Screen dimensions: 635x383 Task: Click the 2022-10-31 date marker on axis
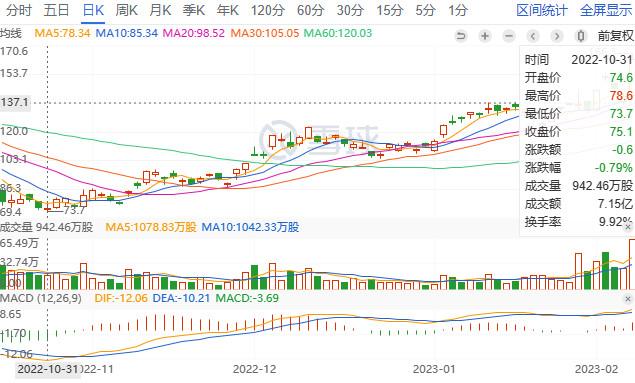click(x=48, y=369)
